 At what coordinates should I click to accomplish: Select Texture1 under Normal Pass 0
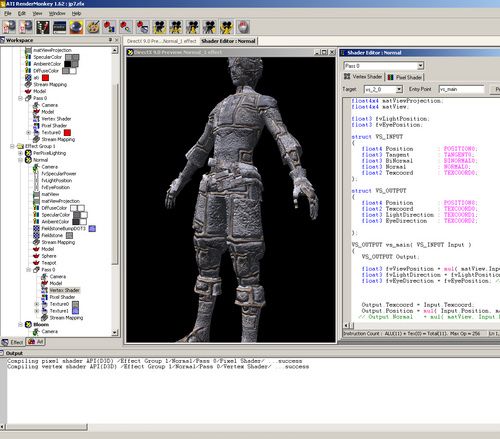click(59, 311)
